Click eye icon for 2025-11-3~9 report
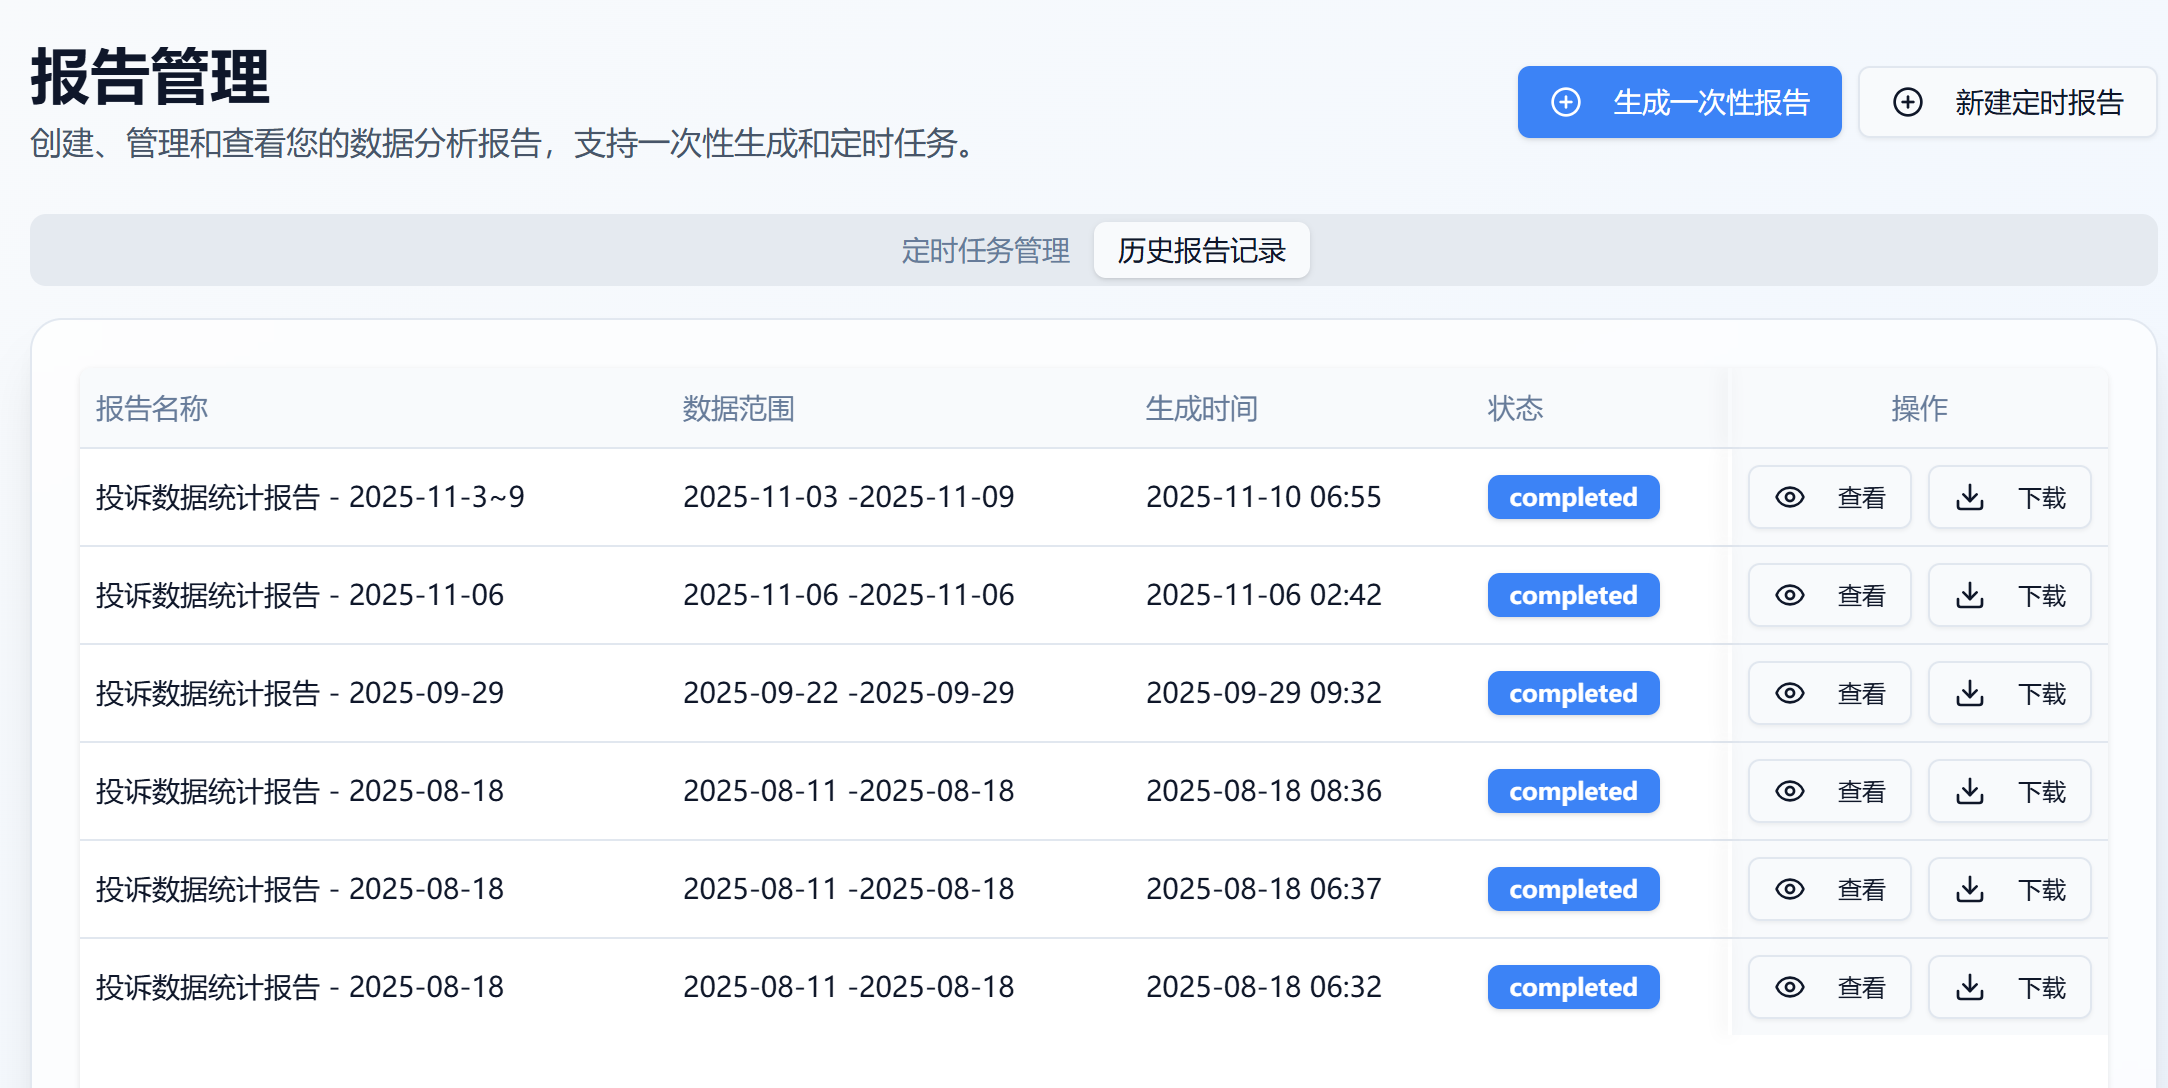 point(1789,497)
